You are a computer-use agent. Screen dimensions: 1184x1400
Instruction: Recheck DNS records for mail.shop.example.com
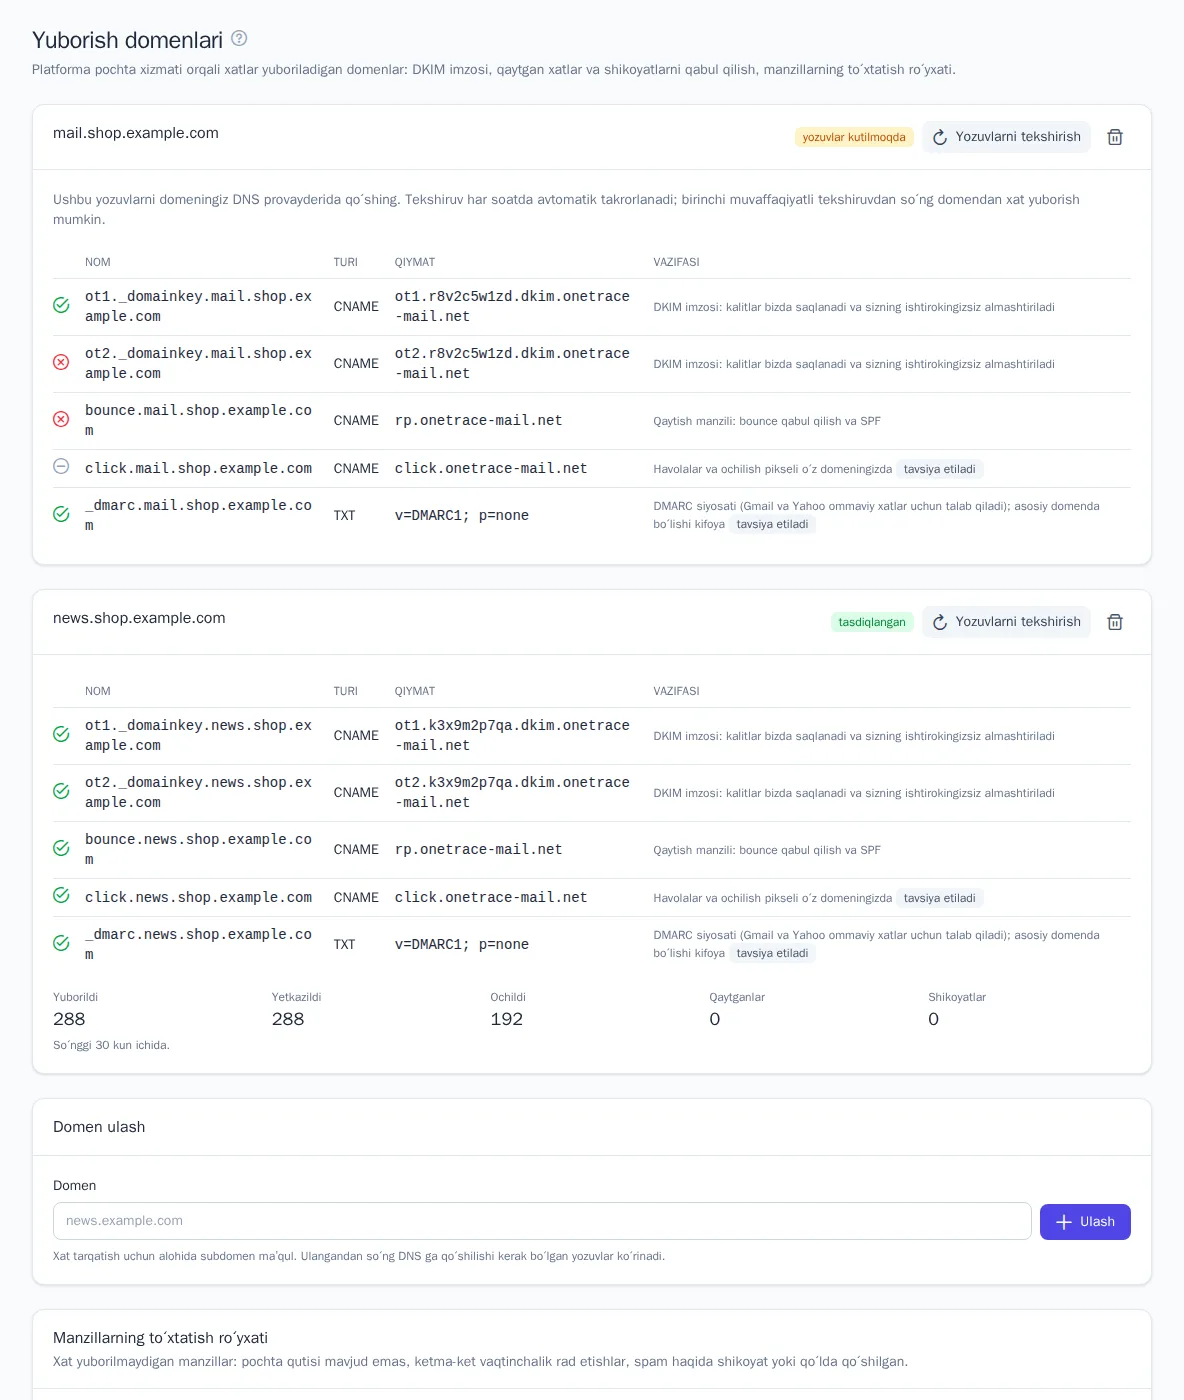coord(1006,137)
